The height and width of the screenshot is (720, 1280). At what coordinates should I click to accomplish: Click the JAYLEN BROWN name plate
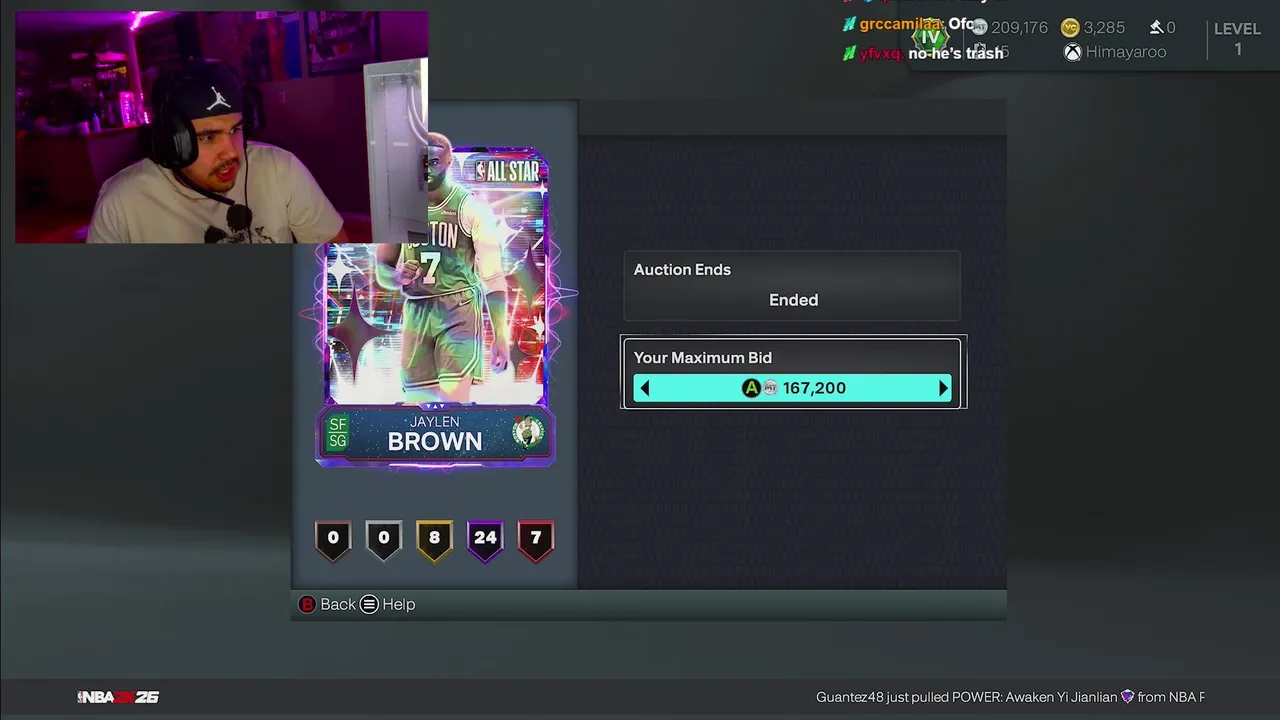point(435,434)
